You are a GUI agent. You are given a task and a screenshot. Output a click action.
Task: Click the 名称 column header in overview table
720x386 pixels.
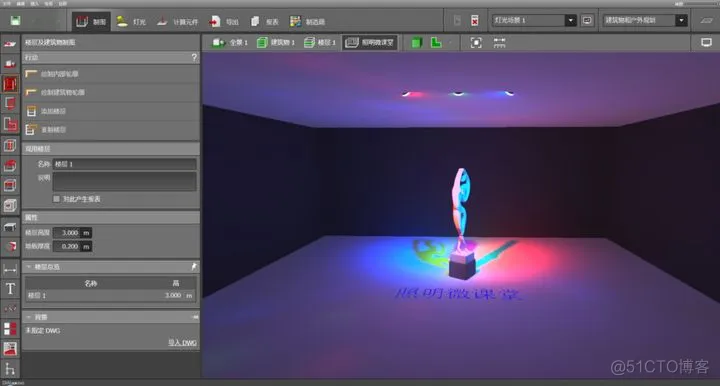coord(91,284)
